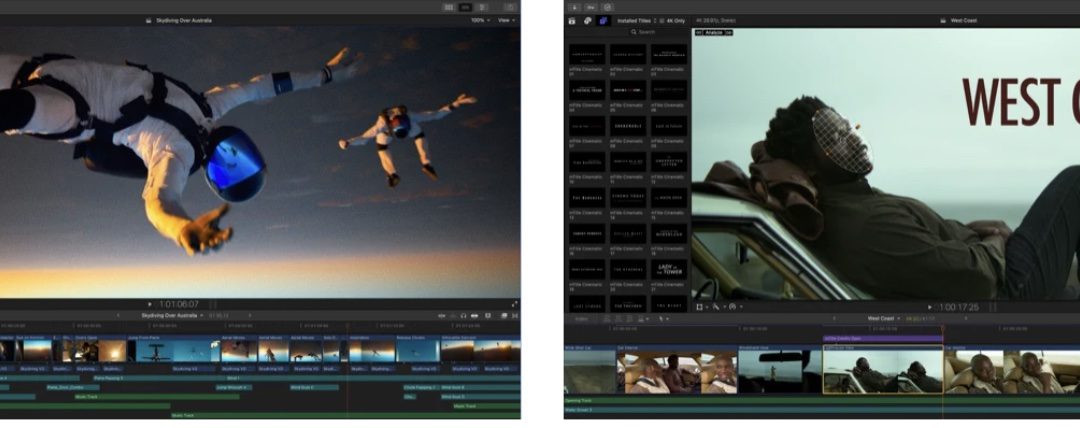Image resolution: width=1080 pixels, height=428 pixels.
Task: Select the Silhouette Canyon clip
Action: point(480,349)
